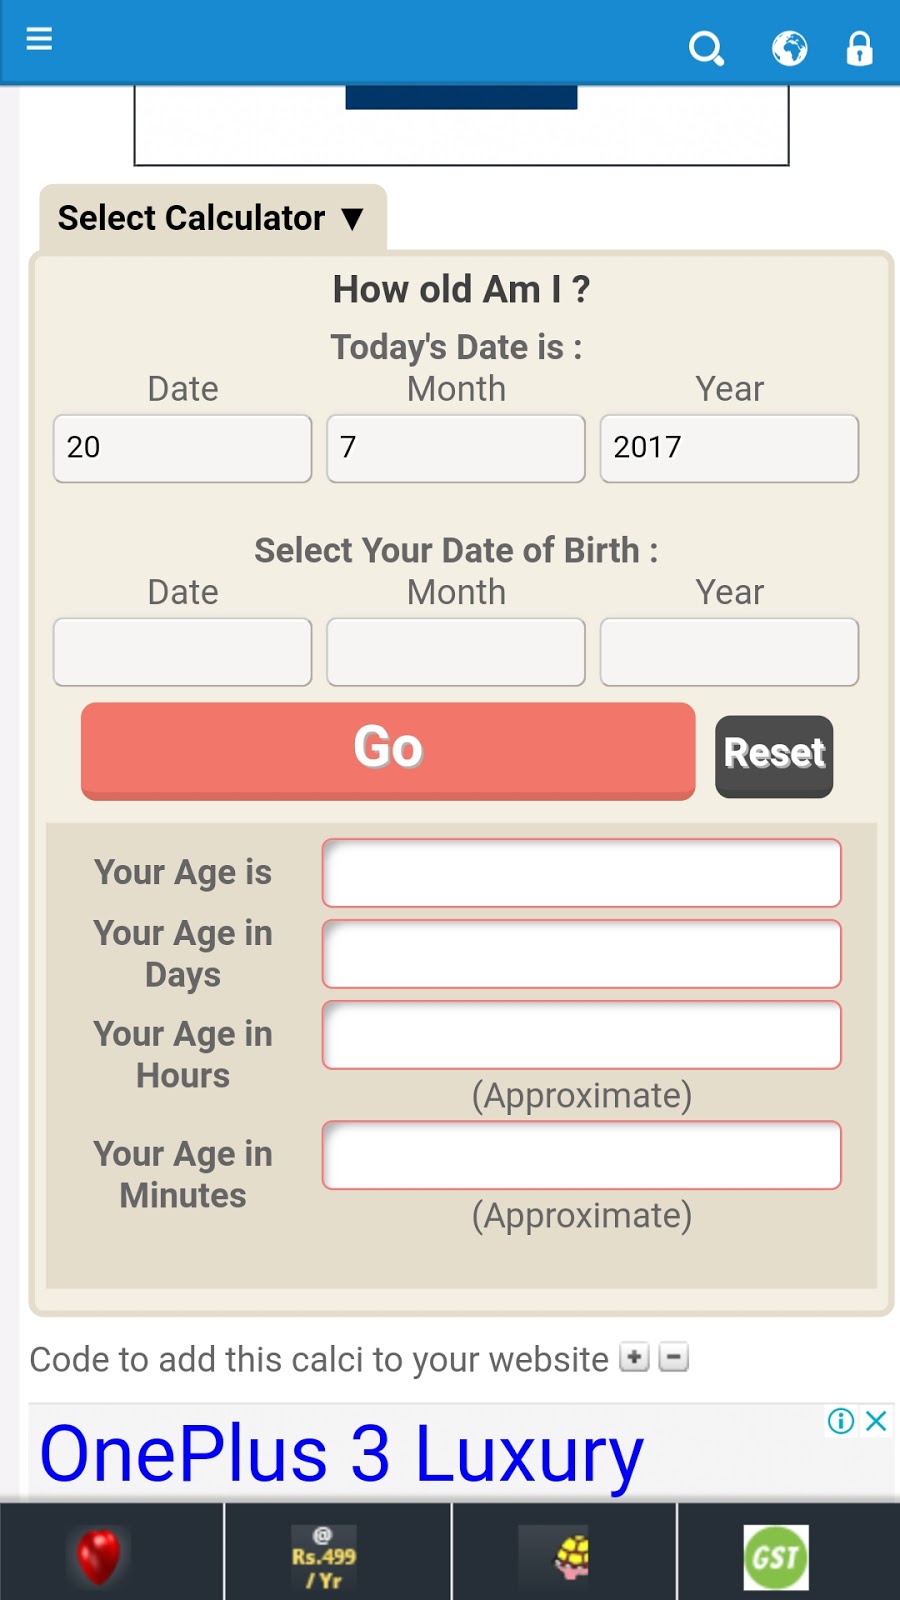900x1600 pixels.
Task: Open the red balloon calculator shortcut
Action: point(99,1556)
